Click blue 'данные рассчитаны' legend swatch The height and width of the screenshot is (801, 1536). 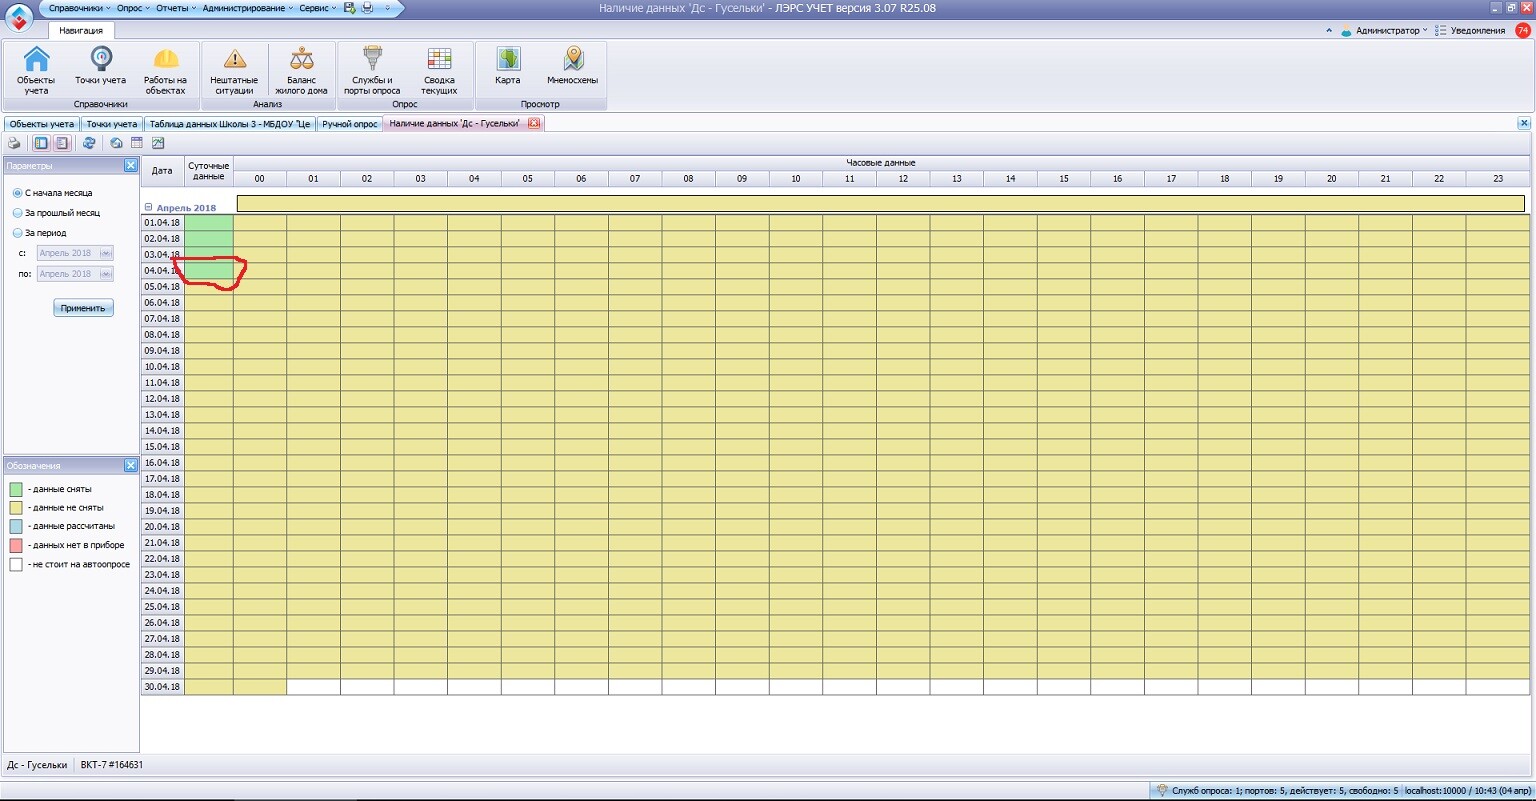coord(16,526)
